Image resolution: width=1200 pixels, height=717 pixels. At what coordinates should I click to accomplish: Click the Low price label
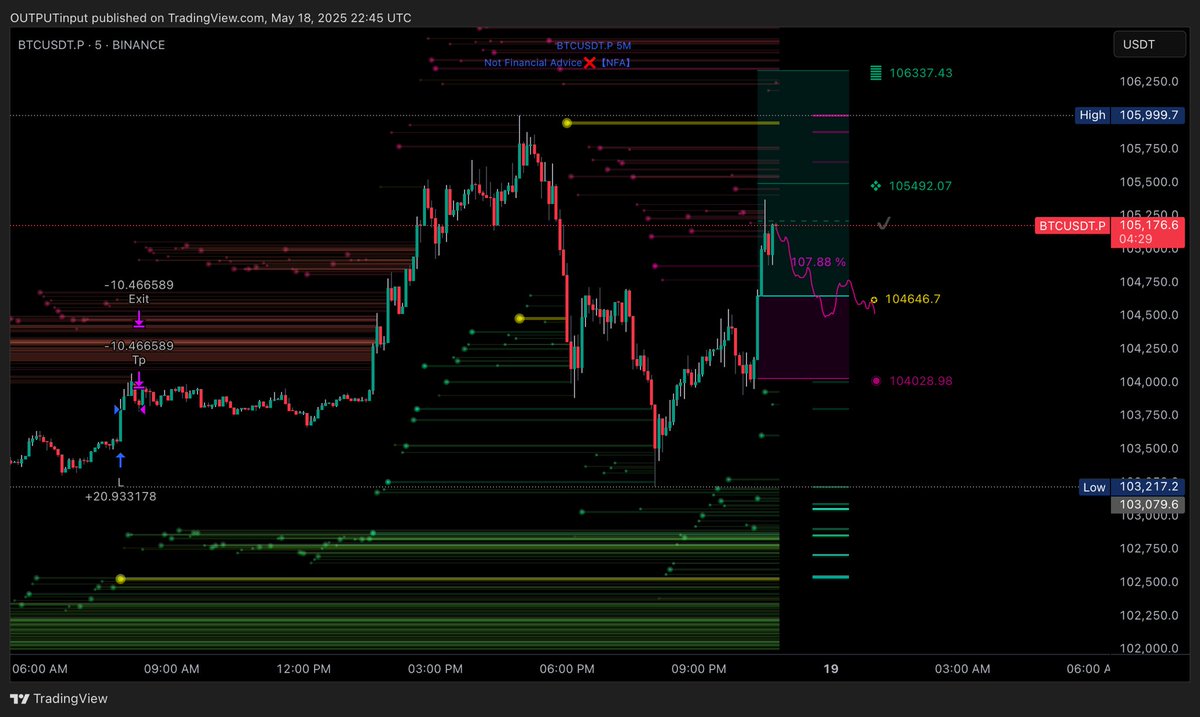(1094, 487)
